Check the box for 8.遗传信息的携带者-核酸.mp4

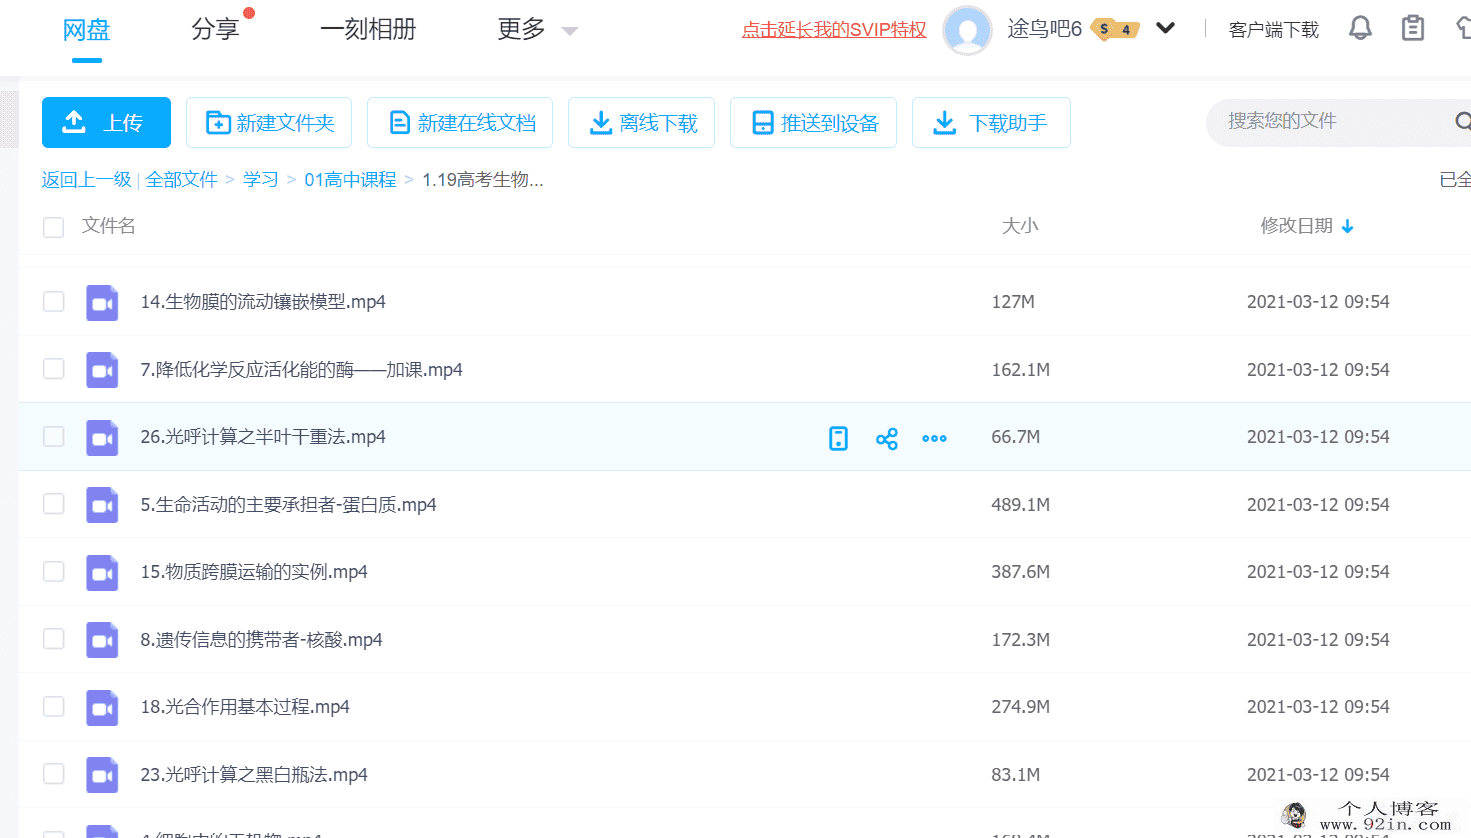tap(54, 639)
